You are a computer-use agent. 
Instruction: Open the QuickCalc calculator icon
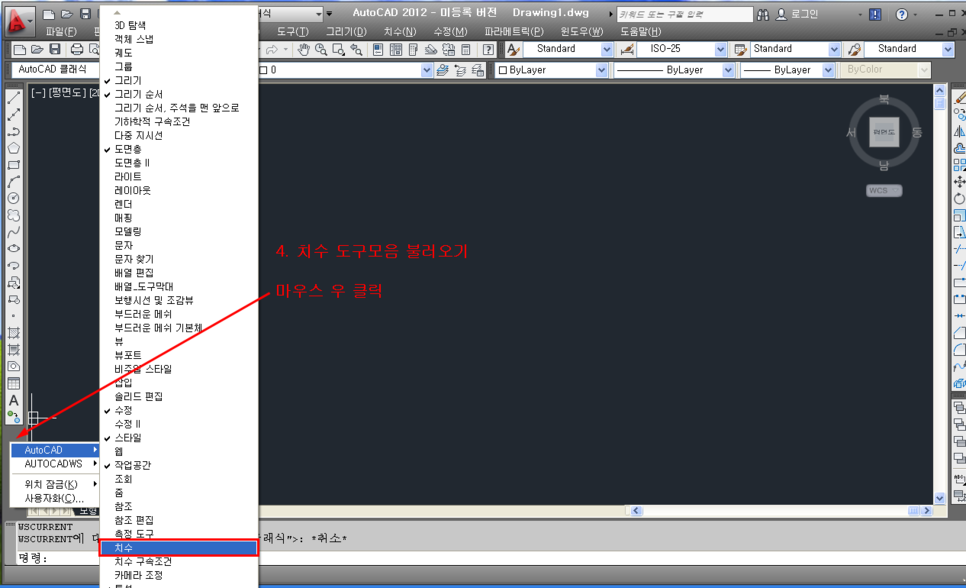tap(466, 49)
